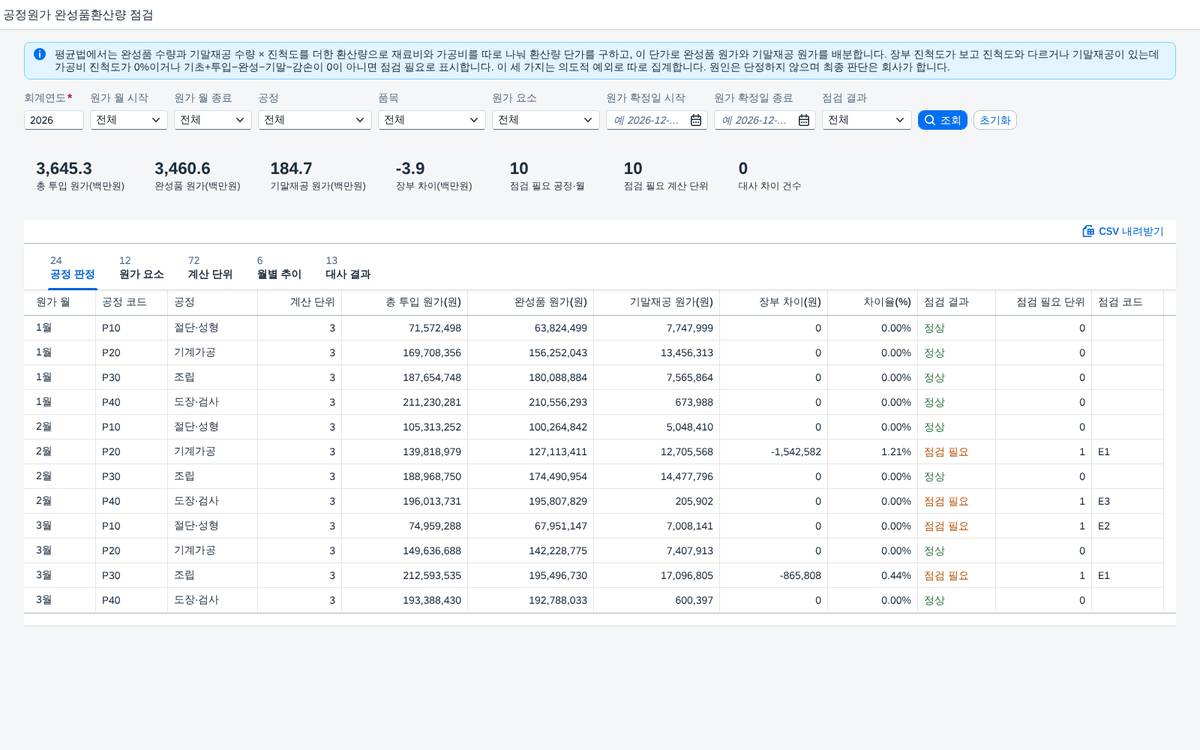The image size is (1200, 750).
Task: Click the 공정 코드 column header
Action: tap(132, 302)
